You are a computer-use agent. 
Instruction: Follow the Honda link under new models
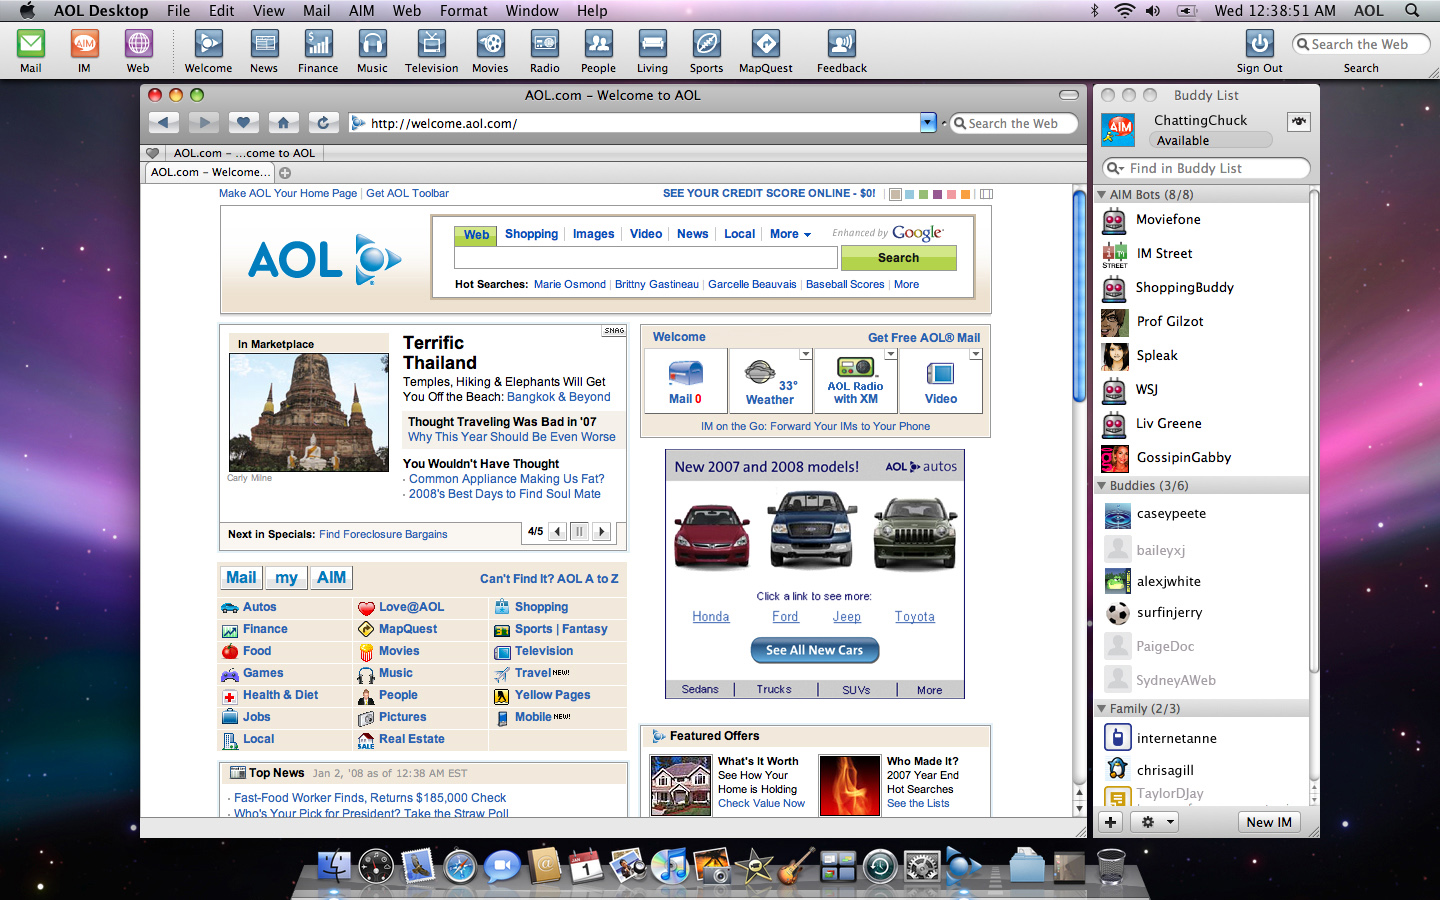[x=710, y=616]
